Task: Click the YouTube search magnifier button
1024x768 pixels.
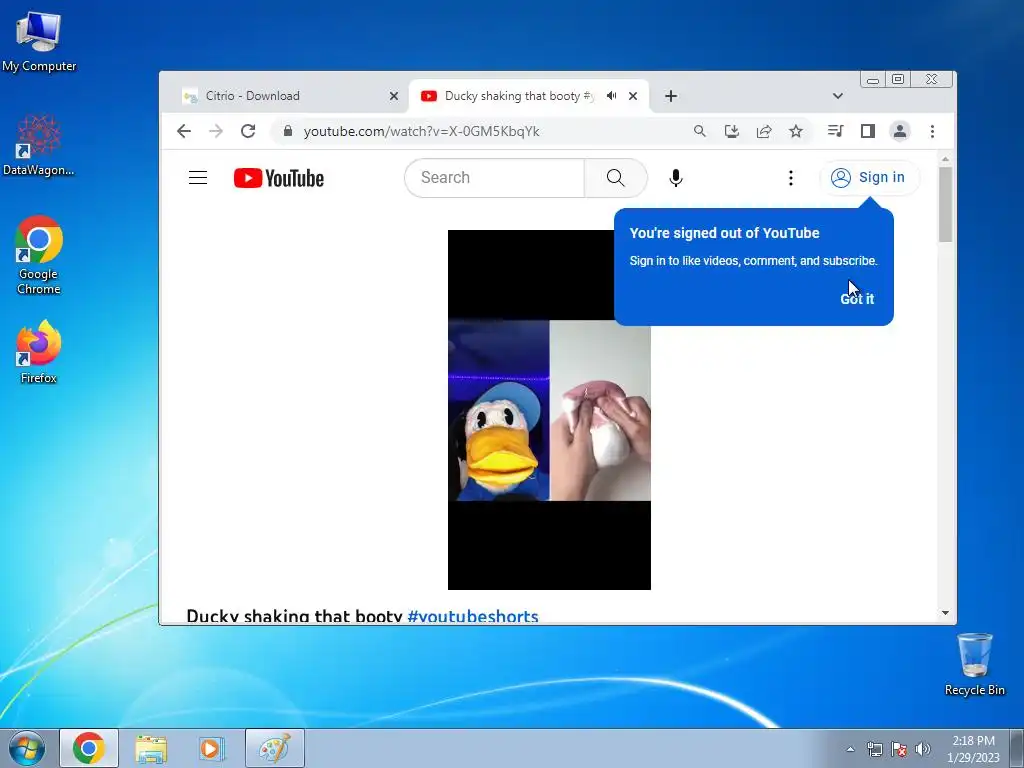Action: coord(615,178)
